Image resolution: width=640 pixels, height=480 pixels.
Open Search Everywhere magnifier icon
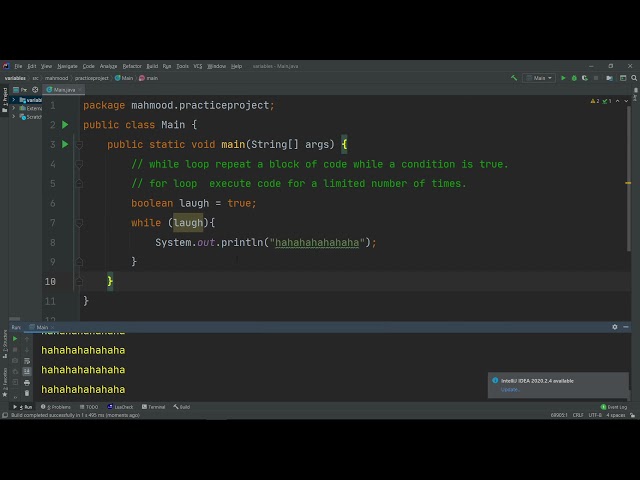[x=634, y=78]
